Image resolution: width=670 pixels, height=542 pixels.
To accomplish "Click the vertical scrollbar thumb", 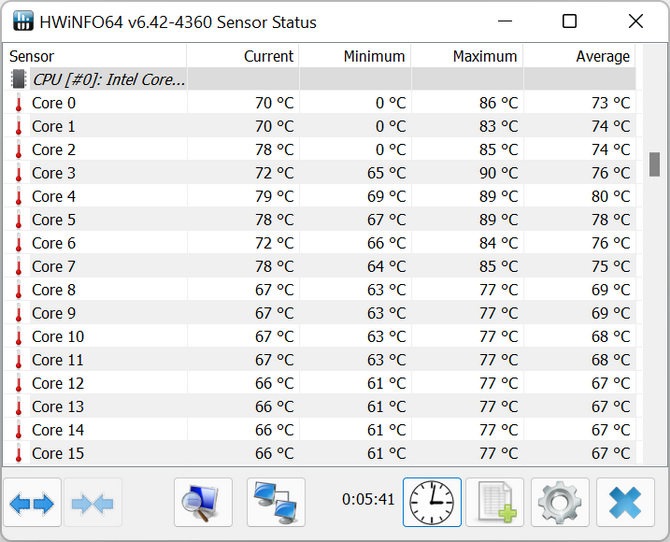I will [x=654, y=164].
